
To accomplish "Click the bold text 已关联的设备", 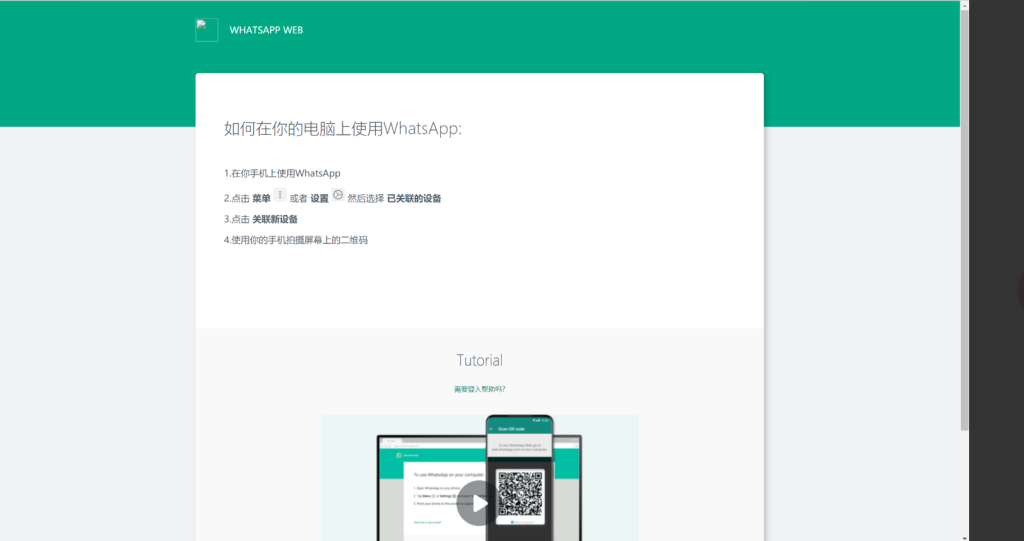I will (x=414, y=199).
